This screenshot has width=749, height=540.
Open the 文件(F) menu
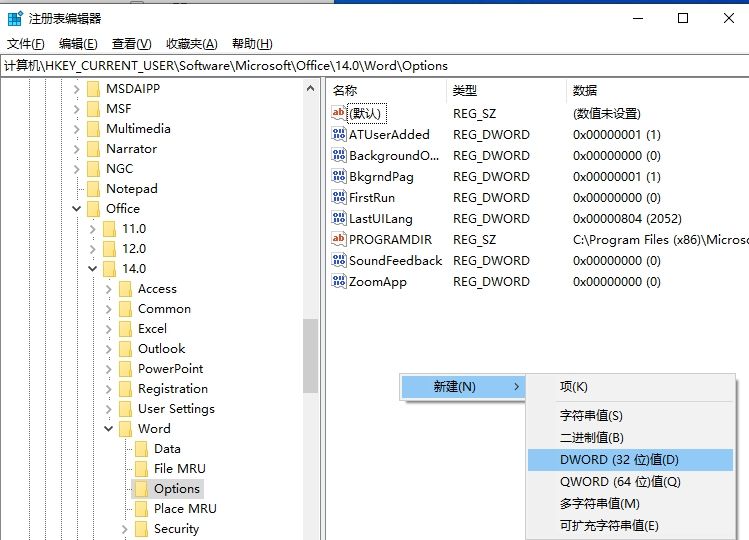pos(26,44)
